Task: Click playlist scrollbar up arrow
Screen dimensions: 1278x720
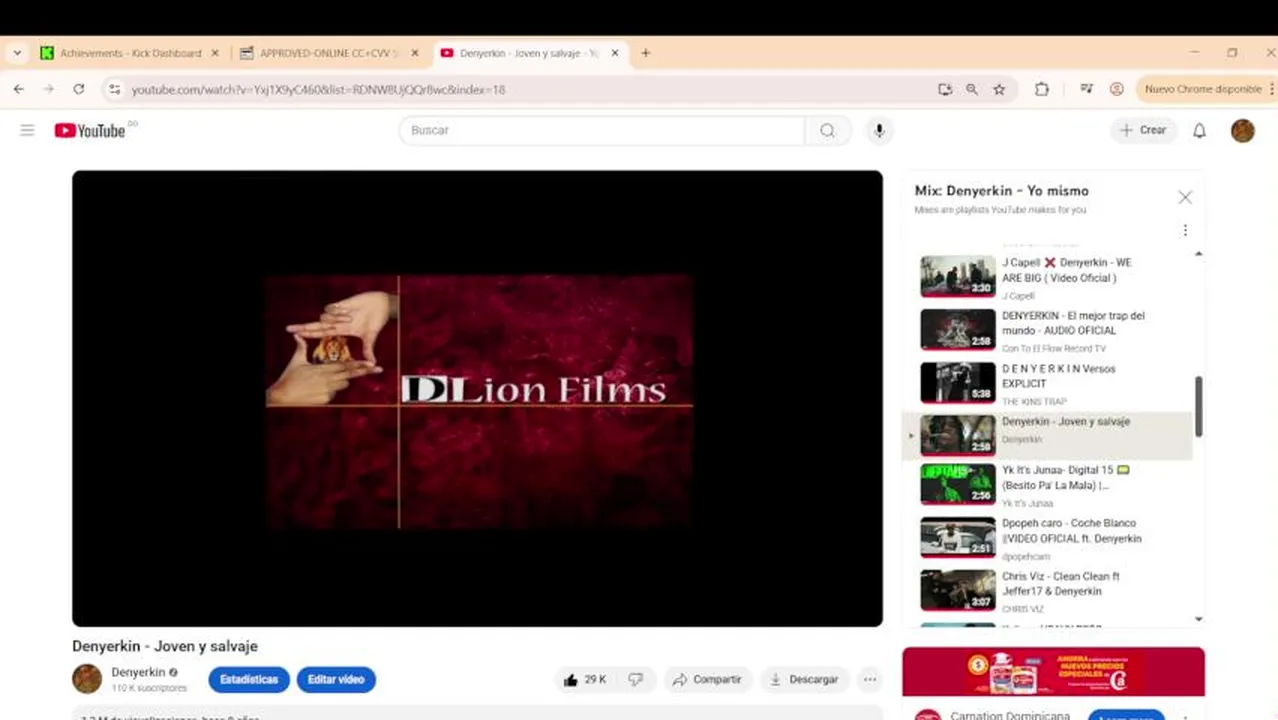Action: (x=1198, y=255)
